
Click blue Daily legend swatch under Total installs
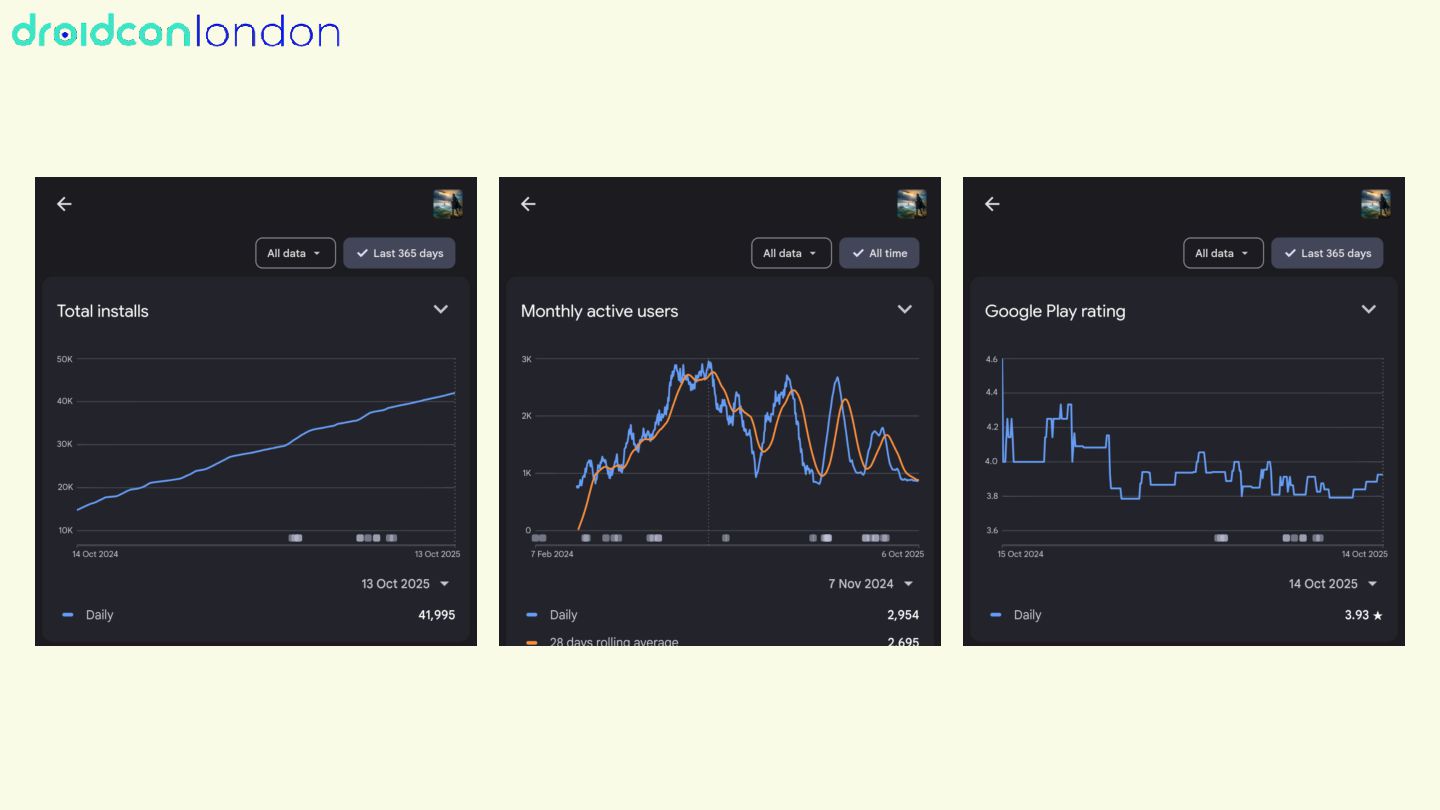click(68, 615)
